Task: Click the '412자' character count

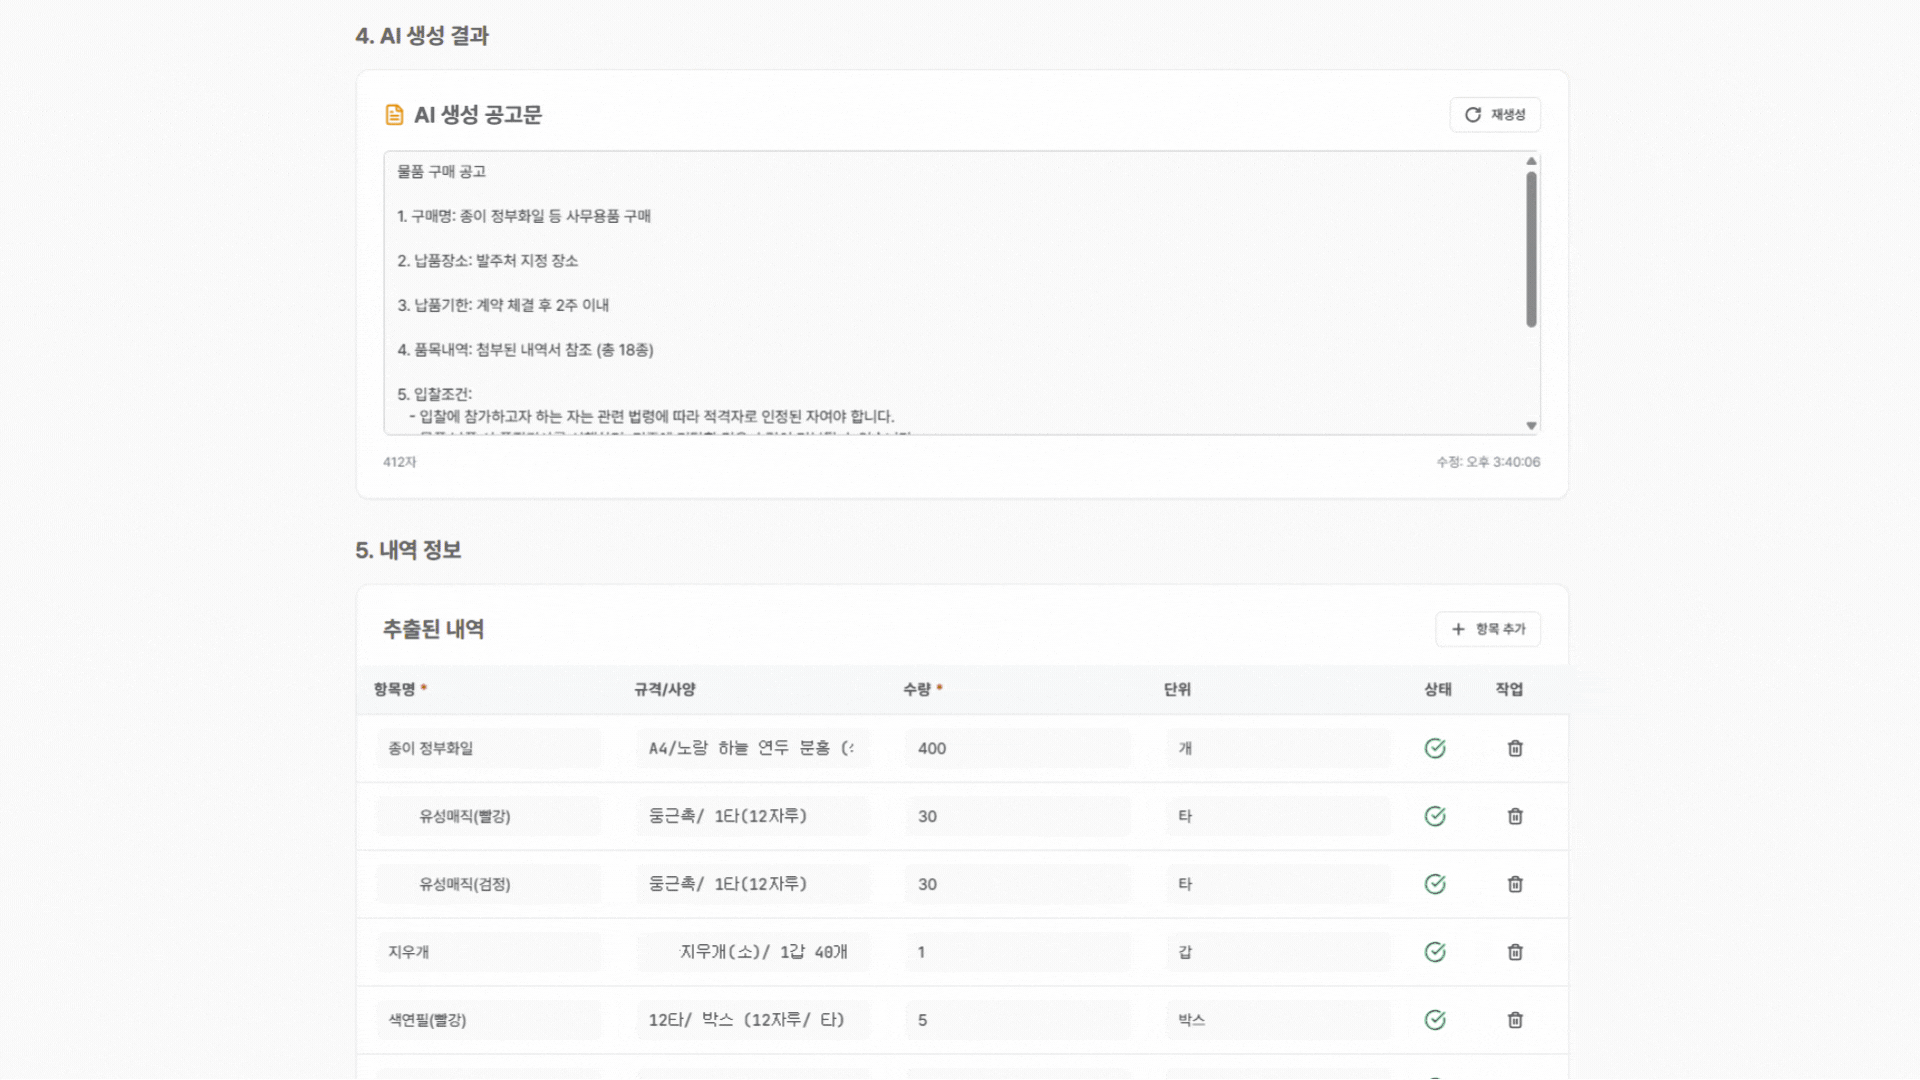Action: [399, 462]
